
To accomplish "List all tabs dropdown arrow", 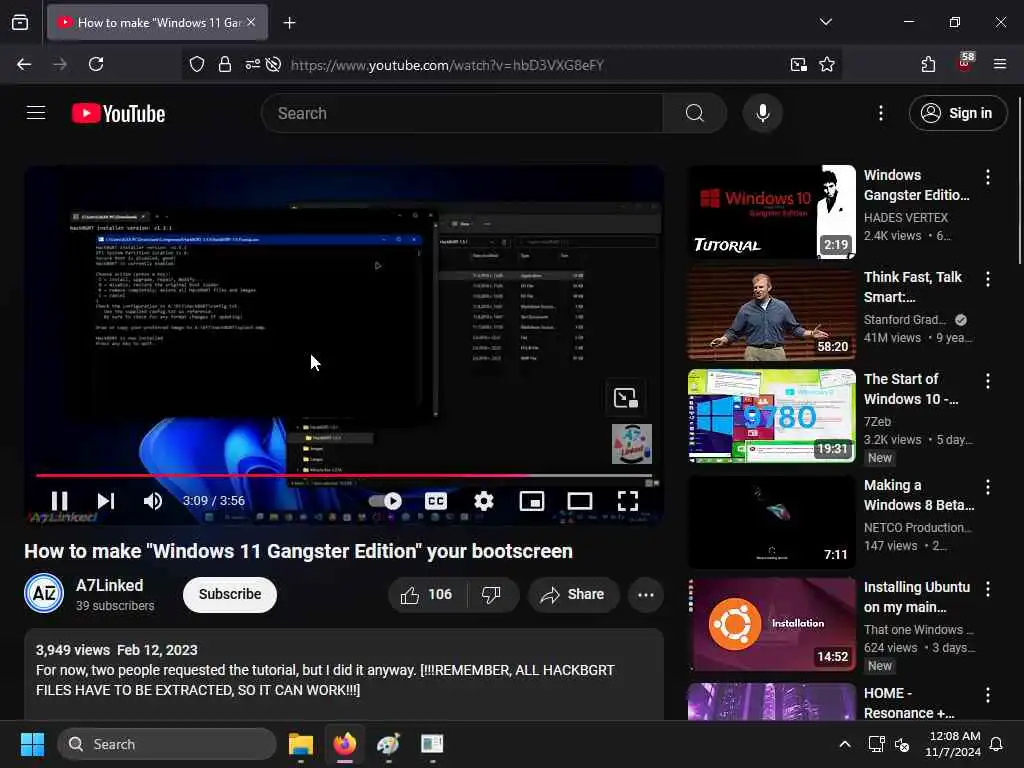I will pos(825,22).
